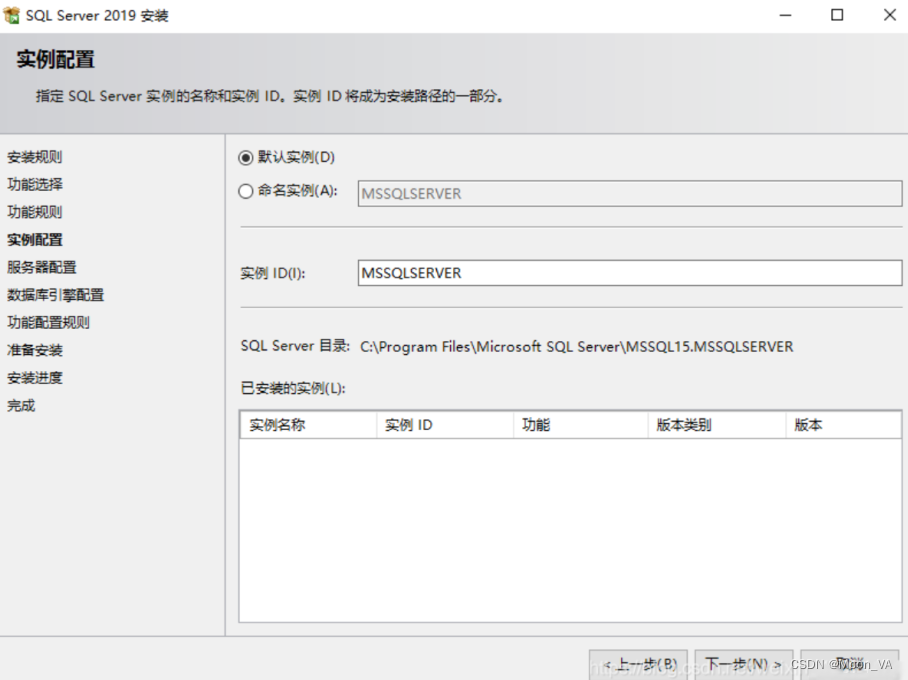Click 完成 step in sidebar
The width and height of the screenshot is (908, 680).
tap(21, 405)
